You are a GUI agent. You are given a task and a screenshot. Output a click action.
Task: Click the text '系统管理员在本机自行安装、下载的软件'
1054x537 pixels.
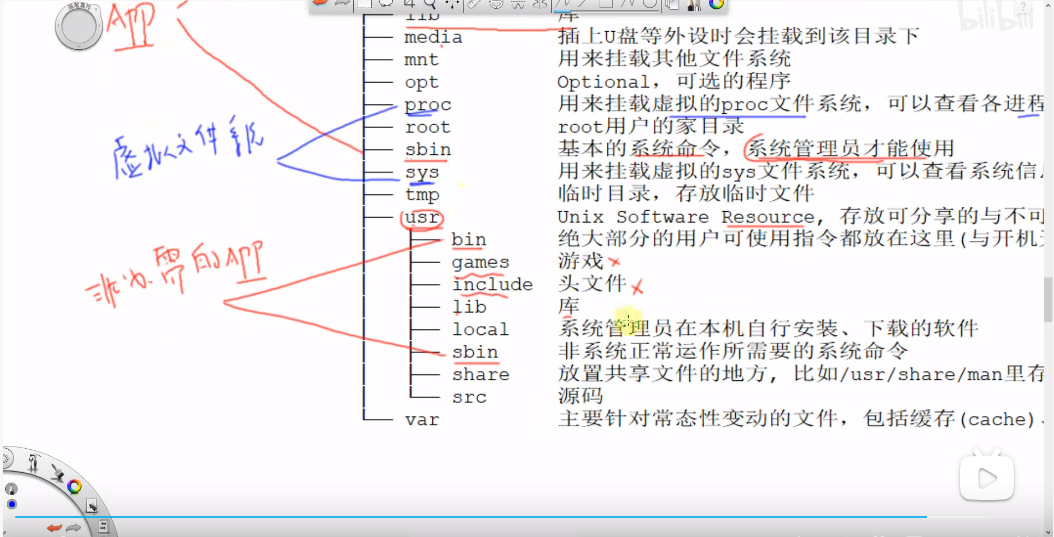(768, 329)
